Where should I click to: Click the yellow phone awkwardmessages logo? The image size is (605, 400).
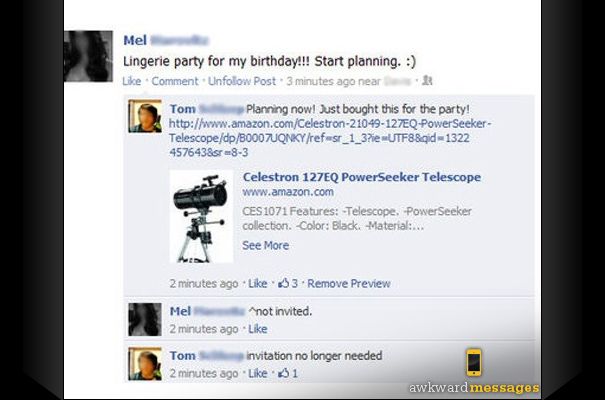pos(474,362)
